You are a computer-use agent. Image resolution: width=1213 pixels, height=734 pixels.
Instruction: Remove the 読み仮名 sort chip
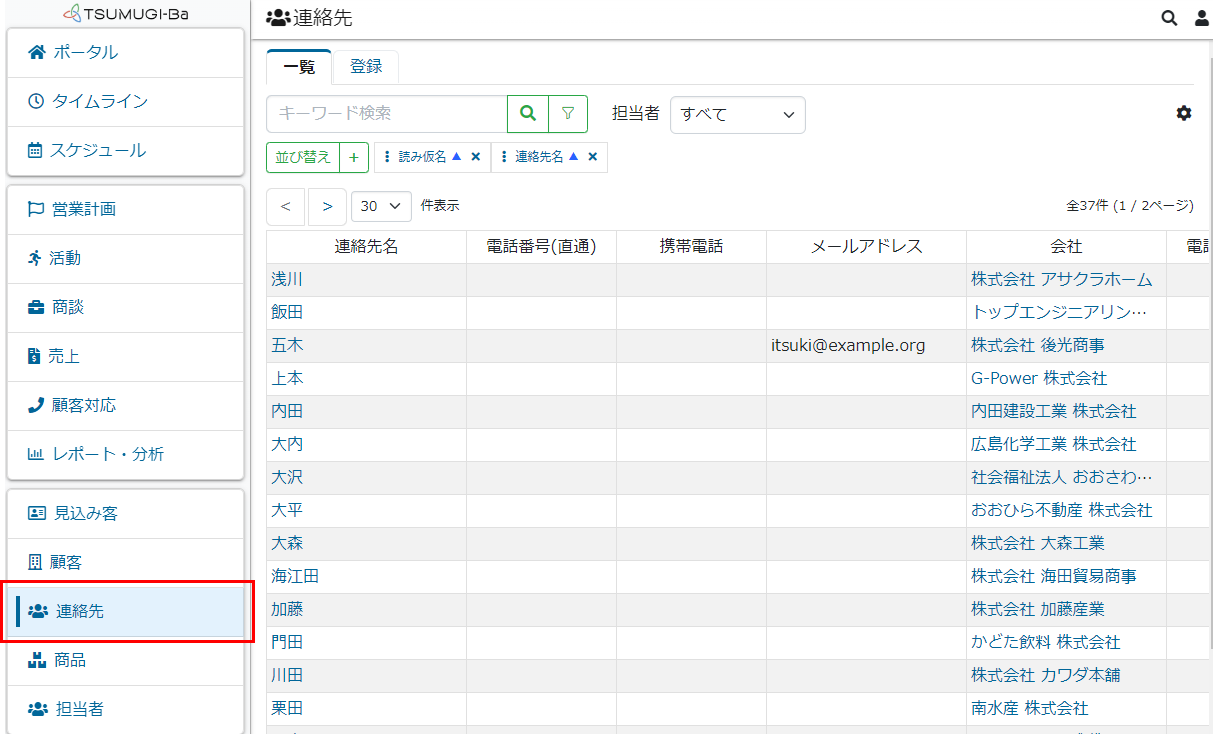click(x=476, y=157)
